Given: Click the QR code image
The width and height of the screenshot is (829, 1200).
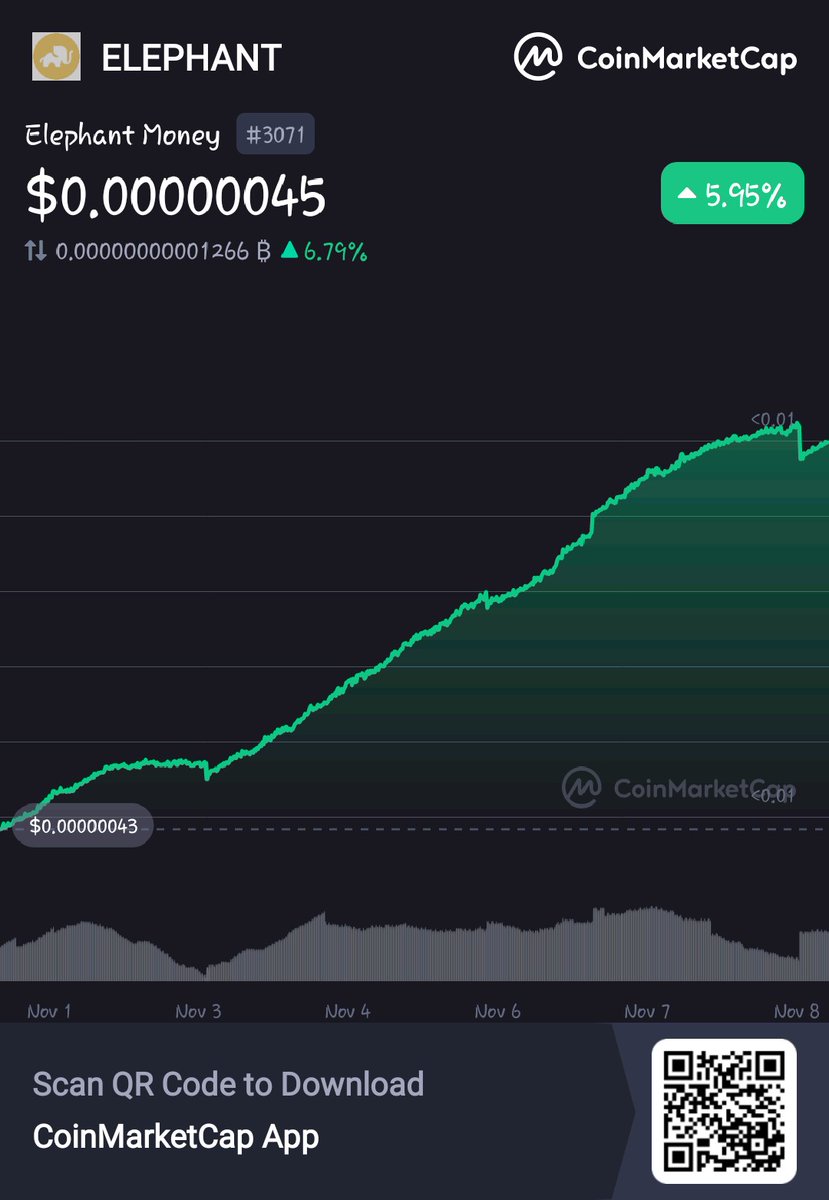Looking at the screenshot, I should coord(724,1111).
